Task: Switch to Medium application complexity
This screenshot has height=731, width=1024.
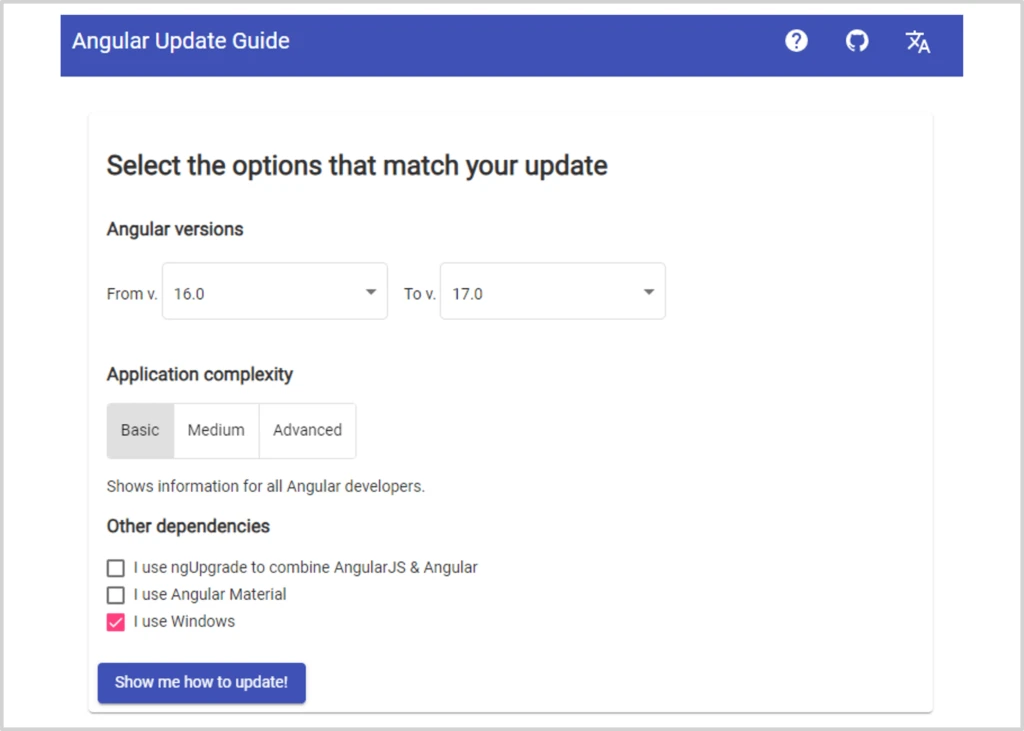Action: tap(216, 430)
